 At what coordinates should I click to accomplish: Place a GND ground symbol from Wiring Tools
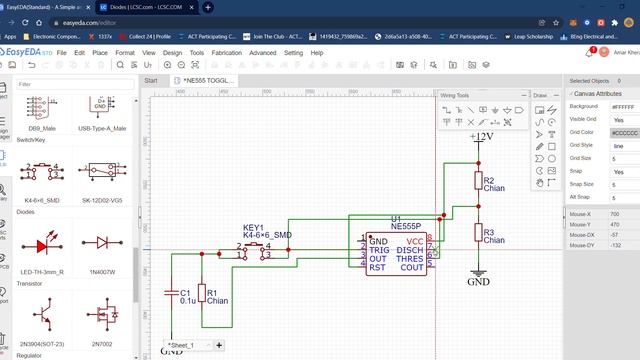pyautogui.click(x=495, y=110)
